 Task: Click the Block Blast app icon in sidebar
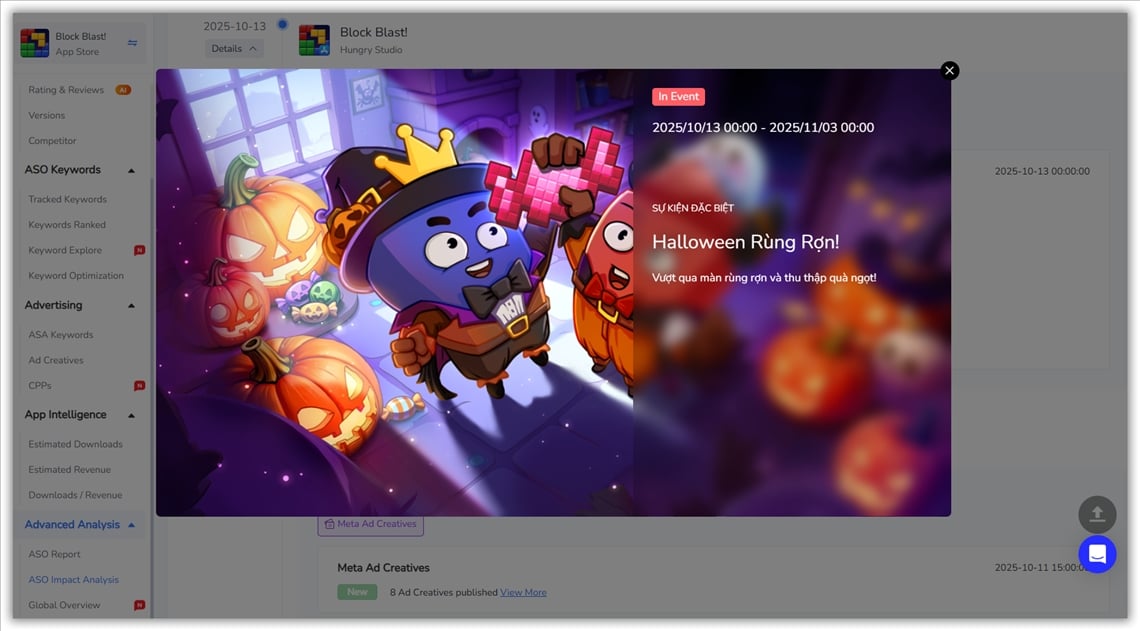coord(35,43)
